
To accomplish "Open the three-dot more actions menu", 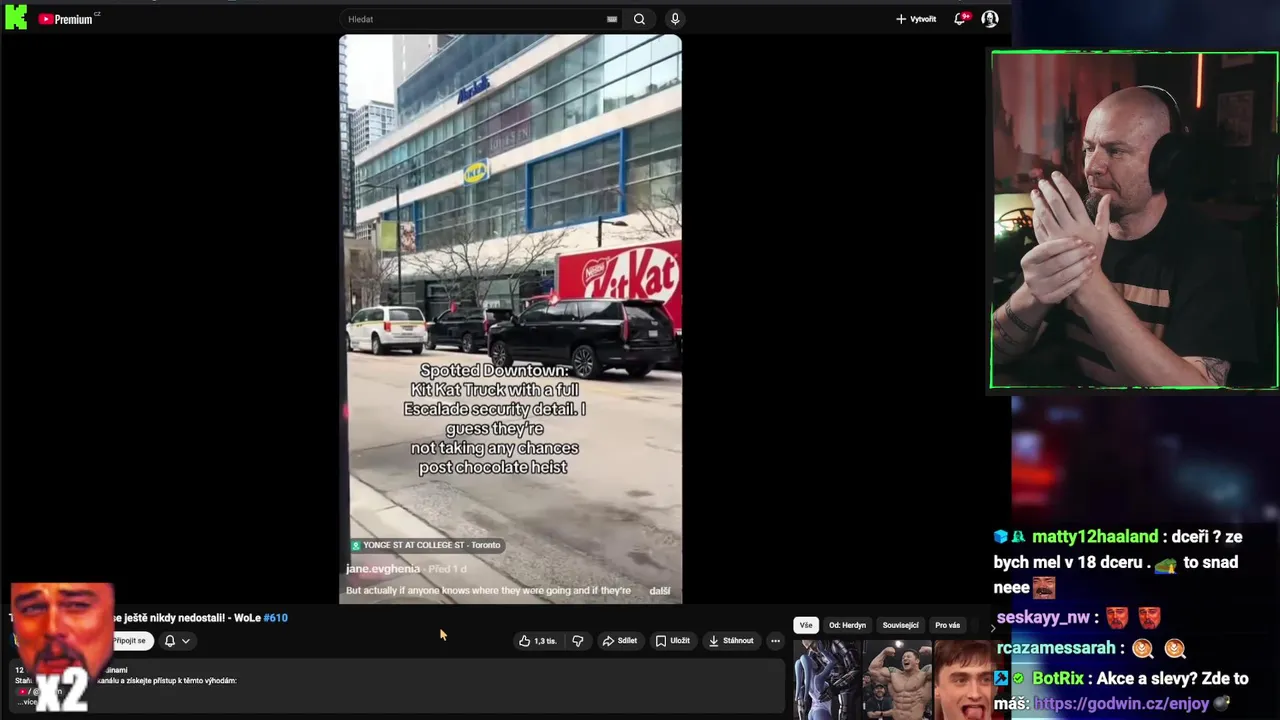I will [775, 641].
